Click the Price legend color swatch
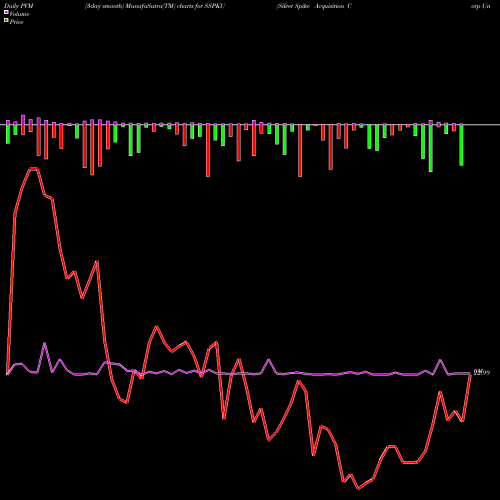Image resolution: width=500 pixels, height=500 pixels. 6,21
